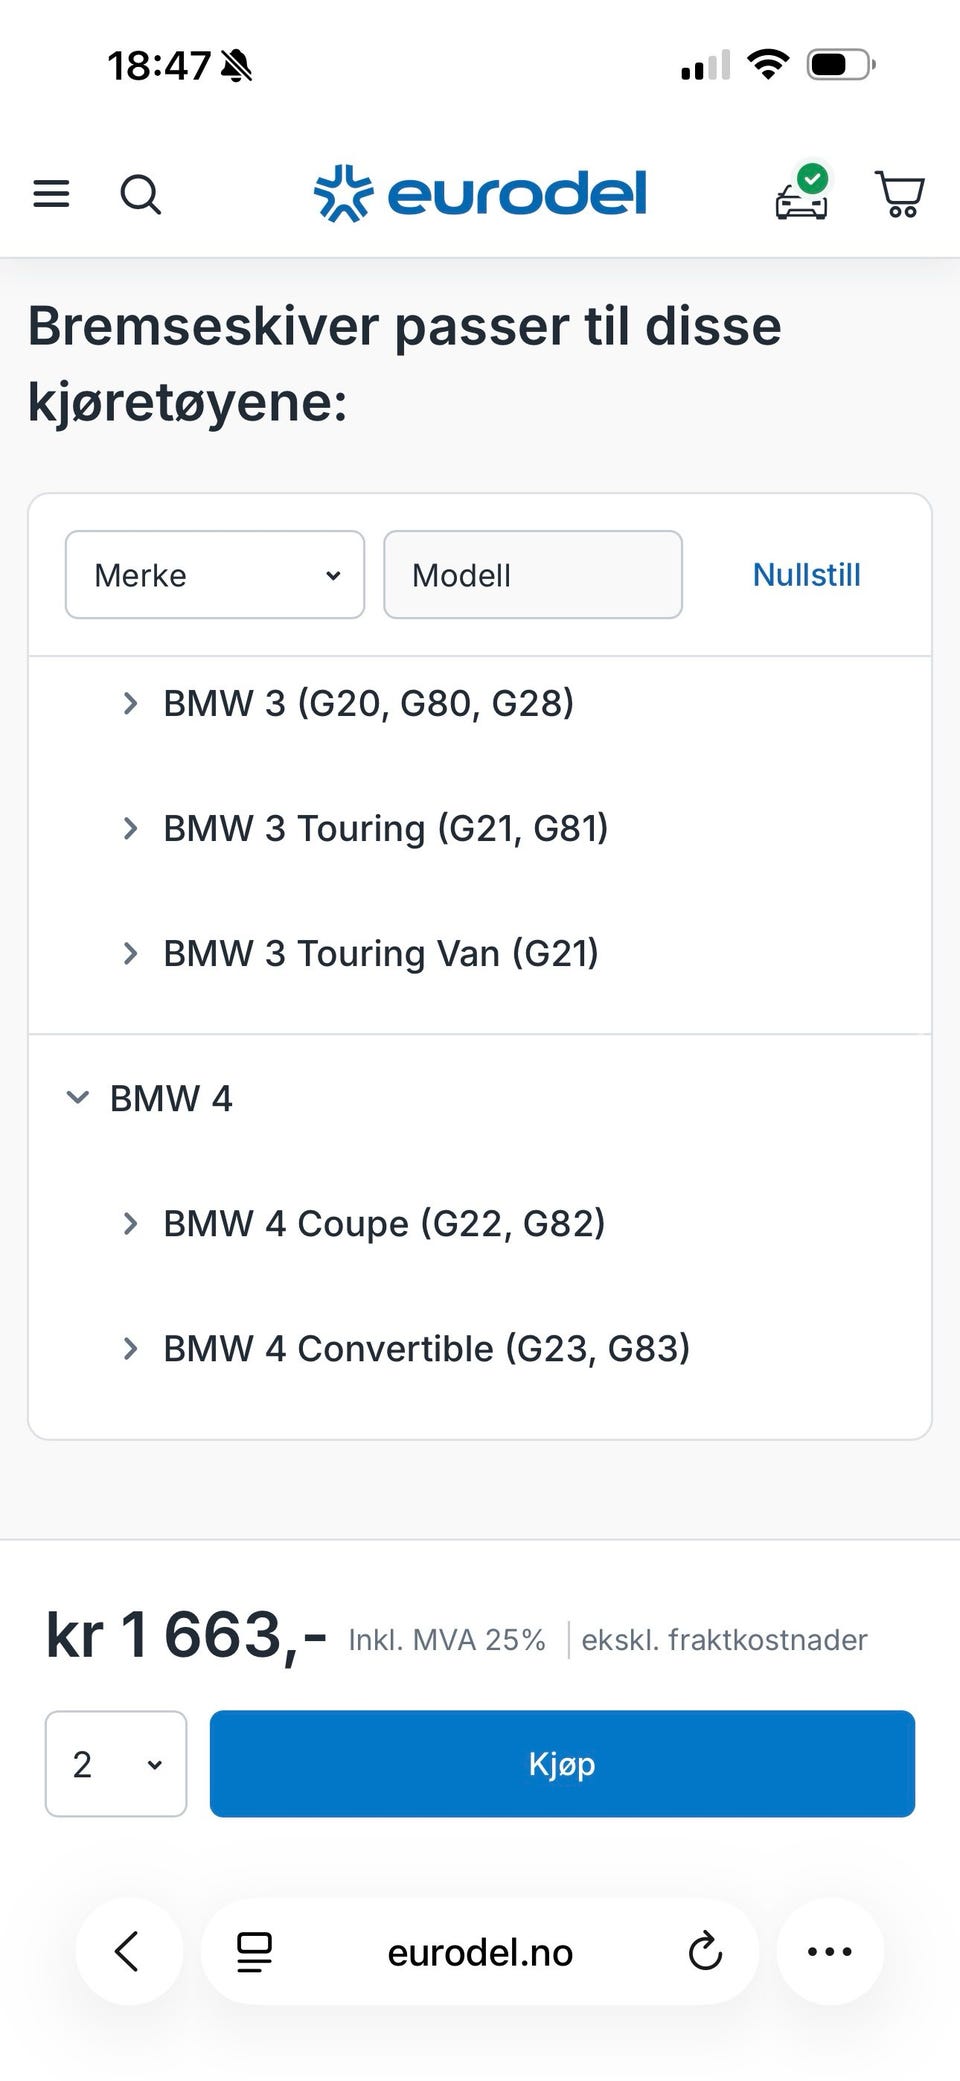Open browser three-dot more menu
The image size is (960, 2081).
click(830, 1951)
